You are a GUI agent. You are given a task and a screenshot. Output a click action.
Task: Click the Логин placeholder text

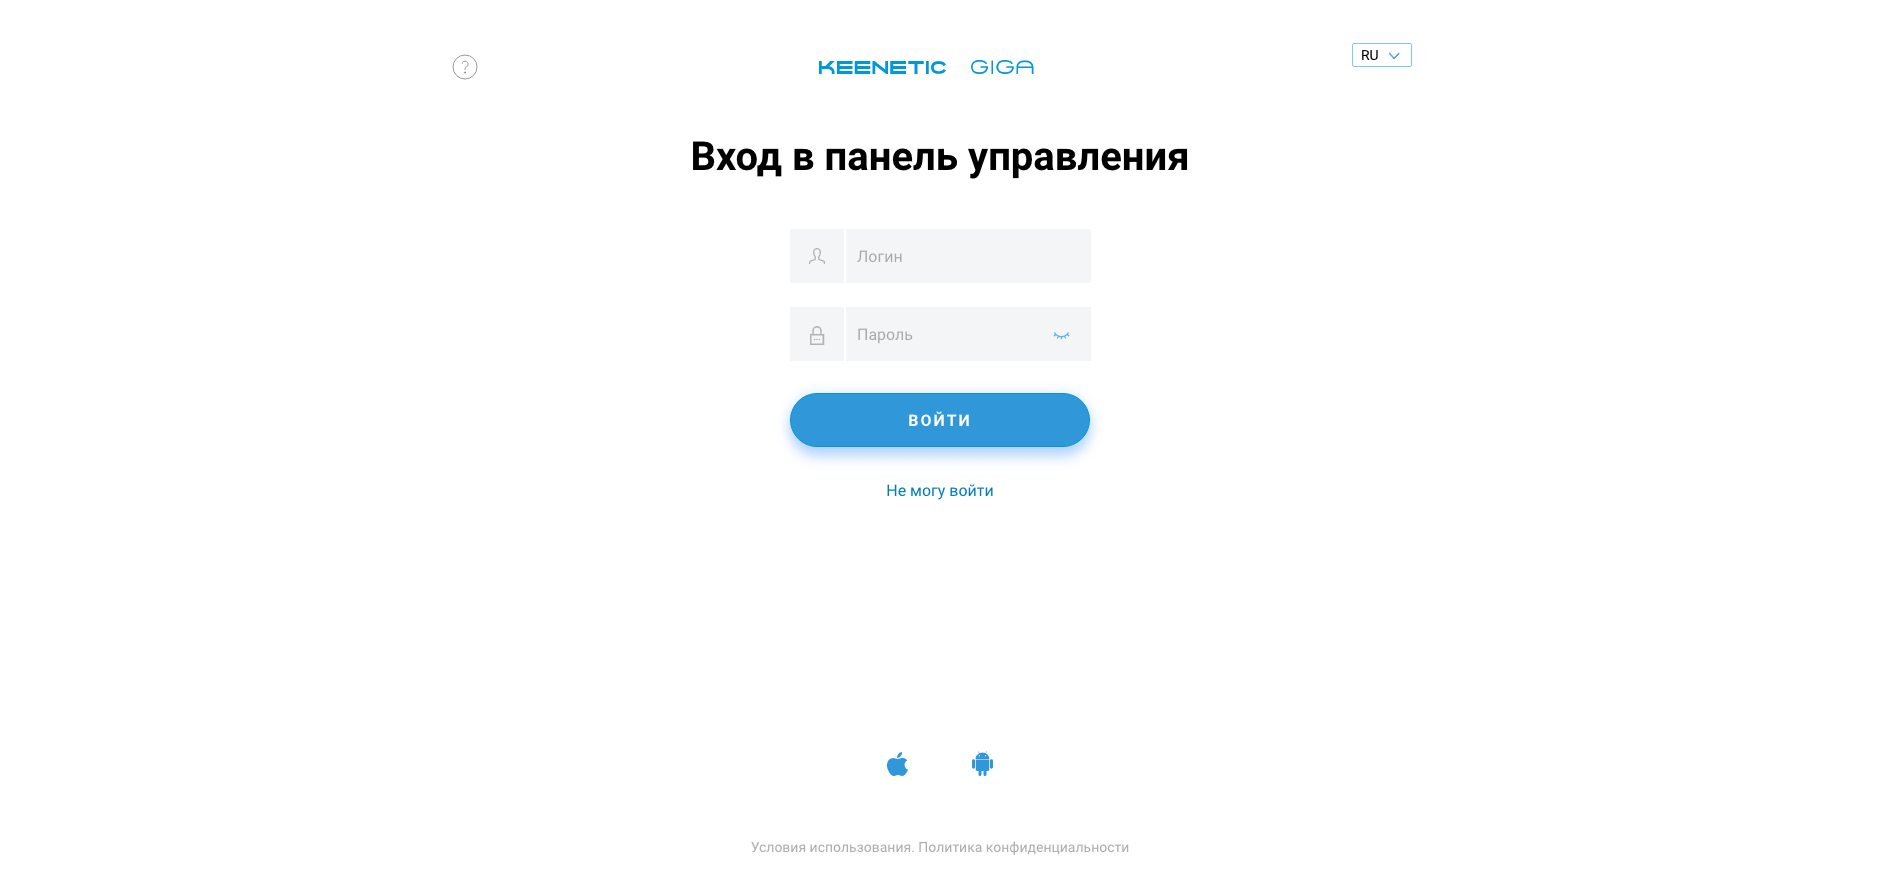coord(880,256)
